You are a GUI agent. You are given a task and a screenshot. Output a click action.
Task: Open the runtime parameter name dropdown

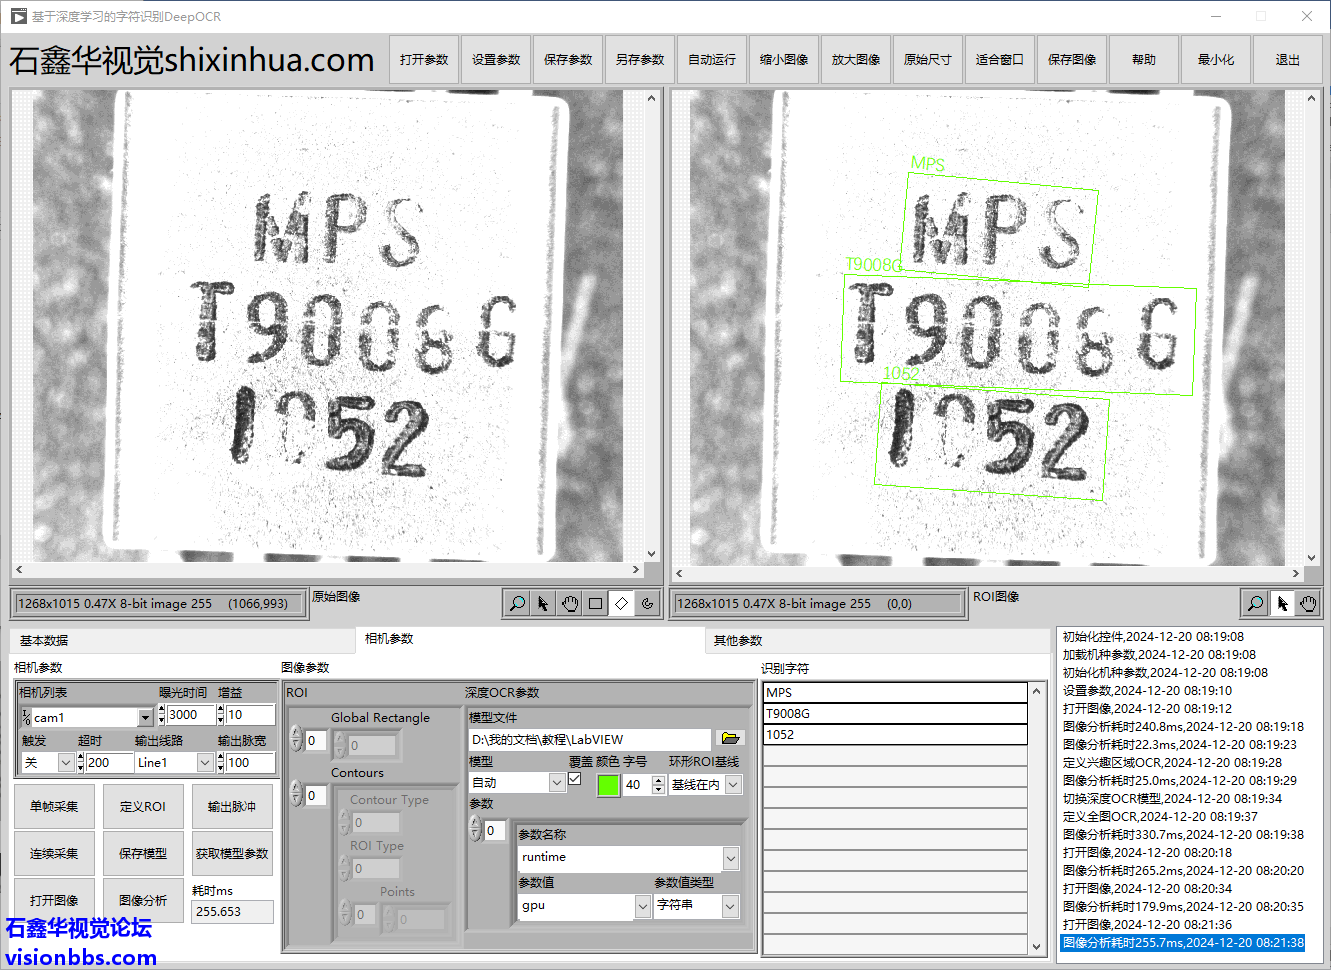(x=730, y=858)
